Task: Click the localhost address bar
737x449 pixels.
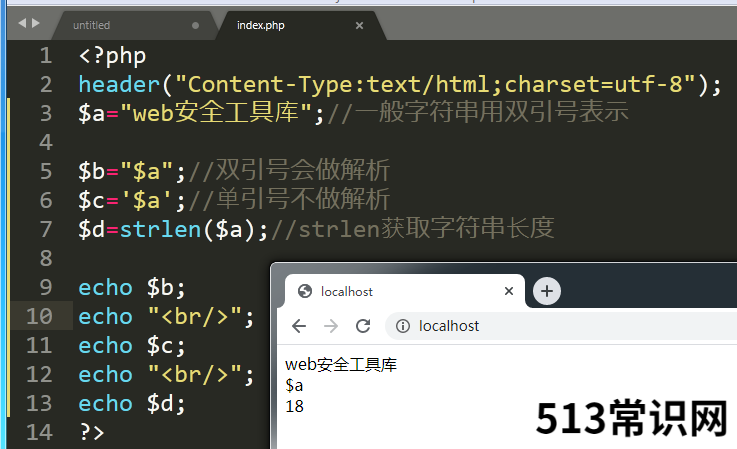Action: coord(561,326)
